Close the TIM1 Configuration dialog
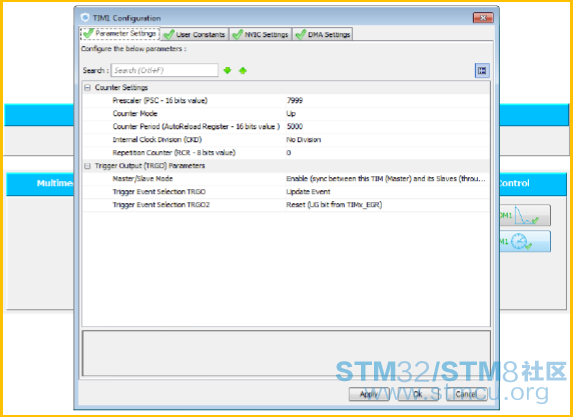The height and width of the screenshot is (417, 573). pos(483,18)
